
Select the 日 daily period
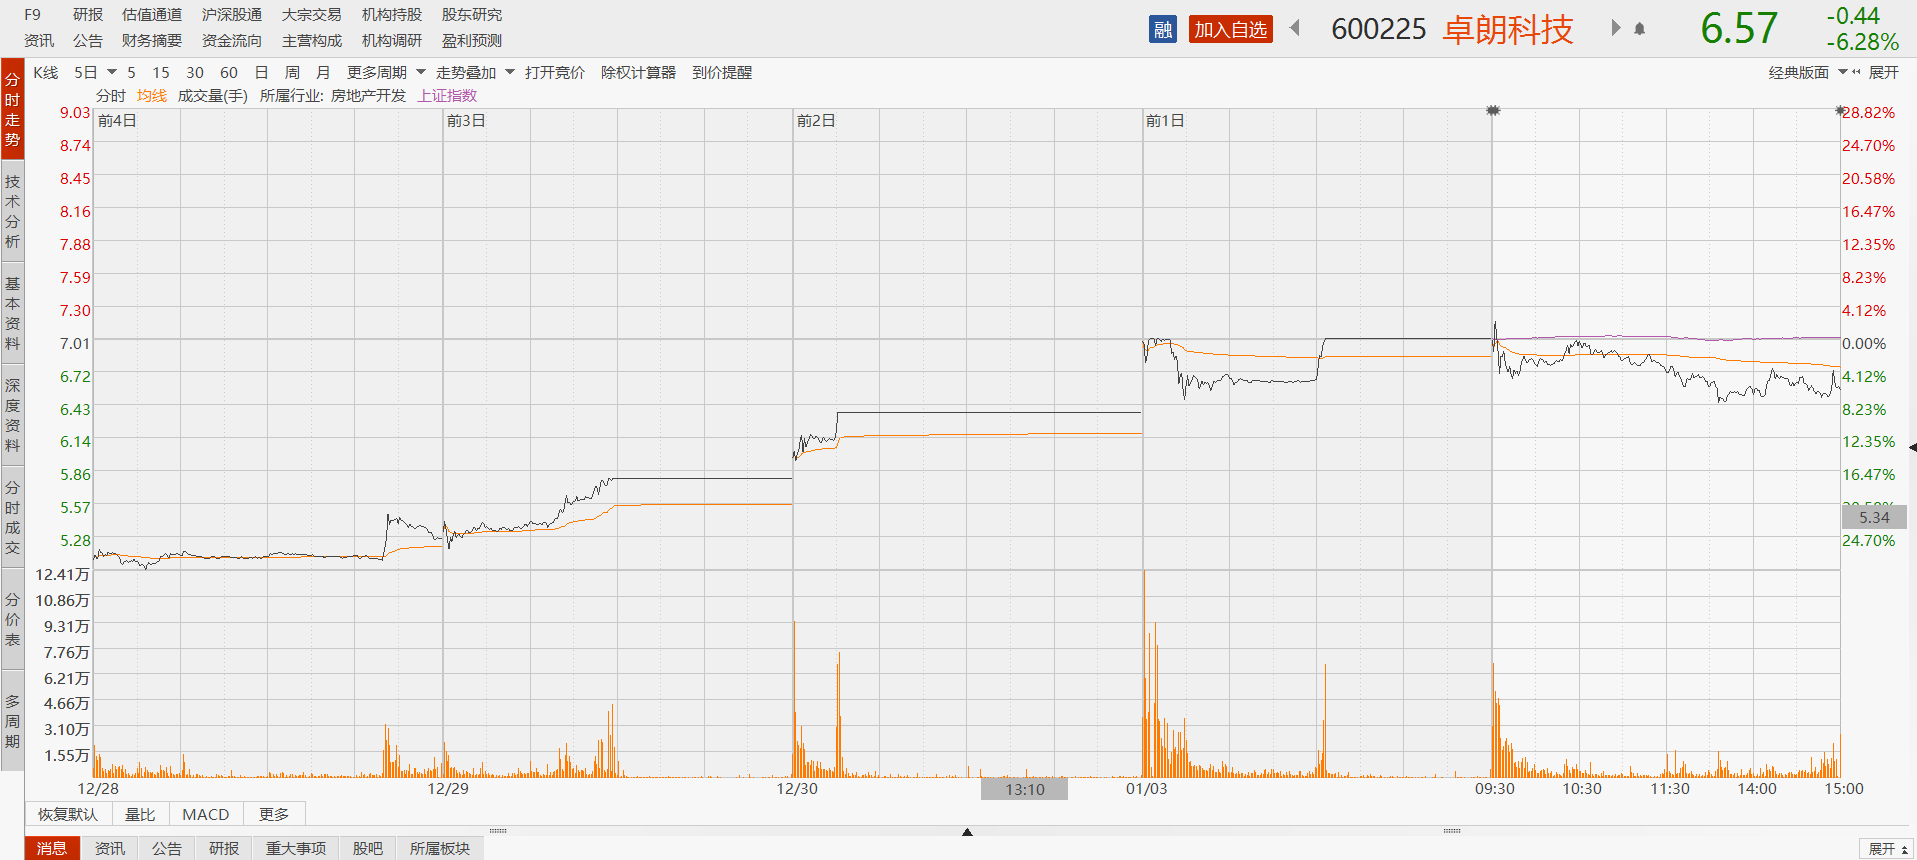(x=262, y=73)
